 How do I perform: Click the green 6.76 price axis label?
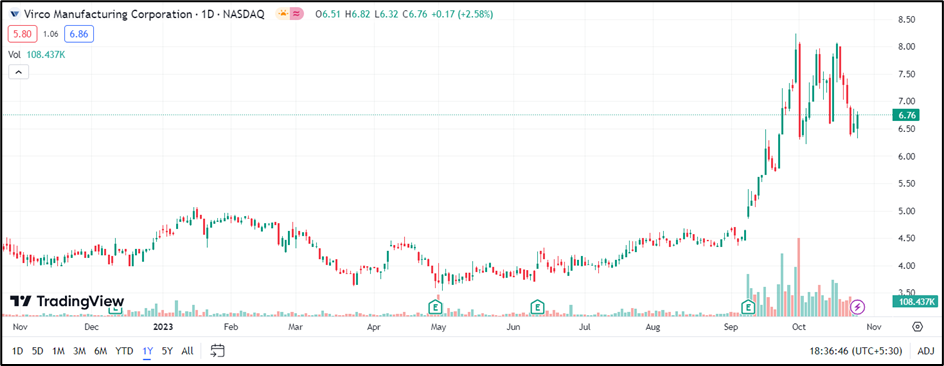[906, 115]
